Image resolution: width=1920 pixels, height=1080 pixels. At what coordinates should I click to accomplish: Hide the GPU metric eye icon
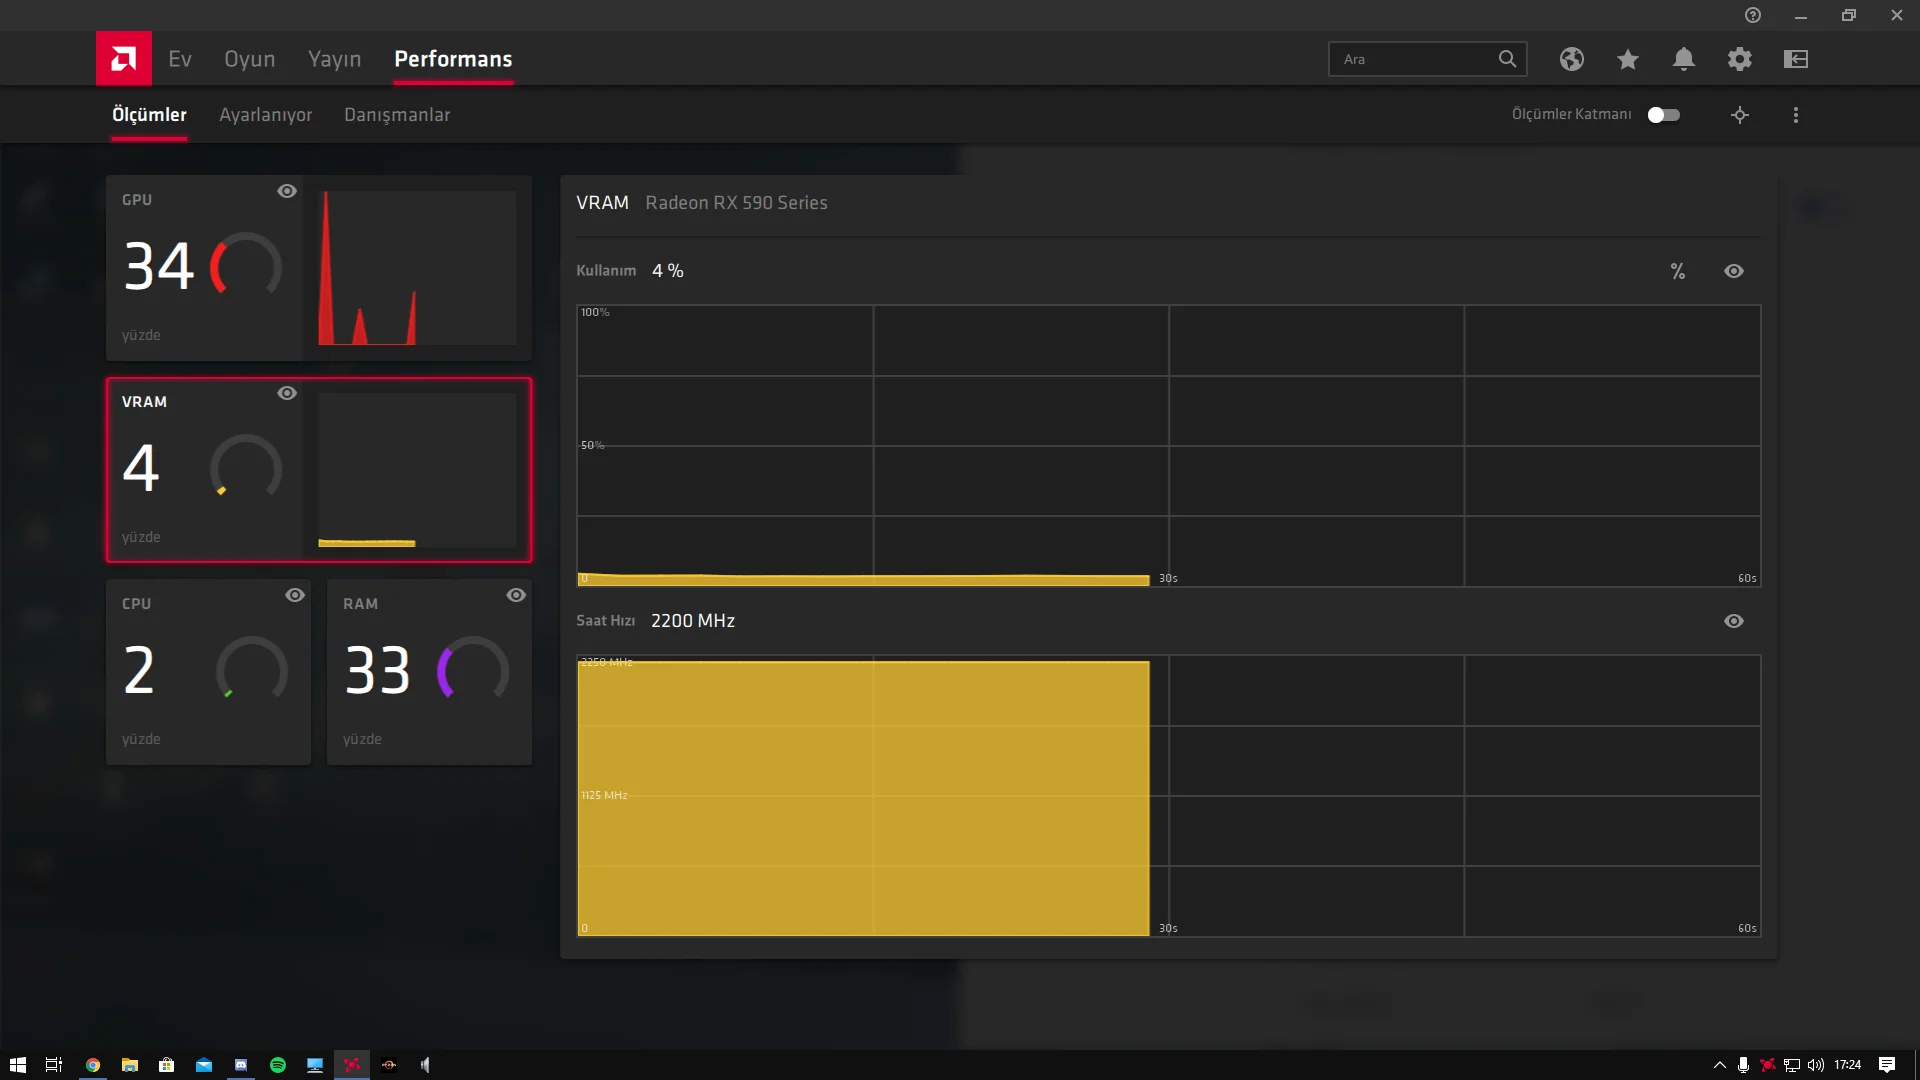point(287,191)
